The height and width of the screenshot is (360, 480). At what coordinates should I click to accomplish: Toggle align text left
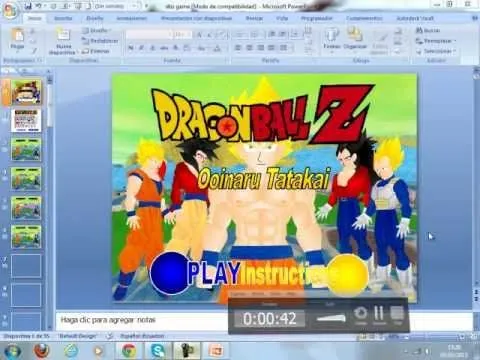point(238,48)
